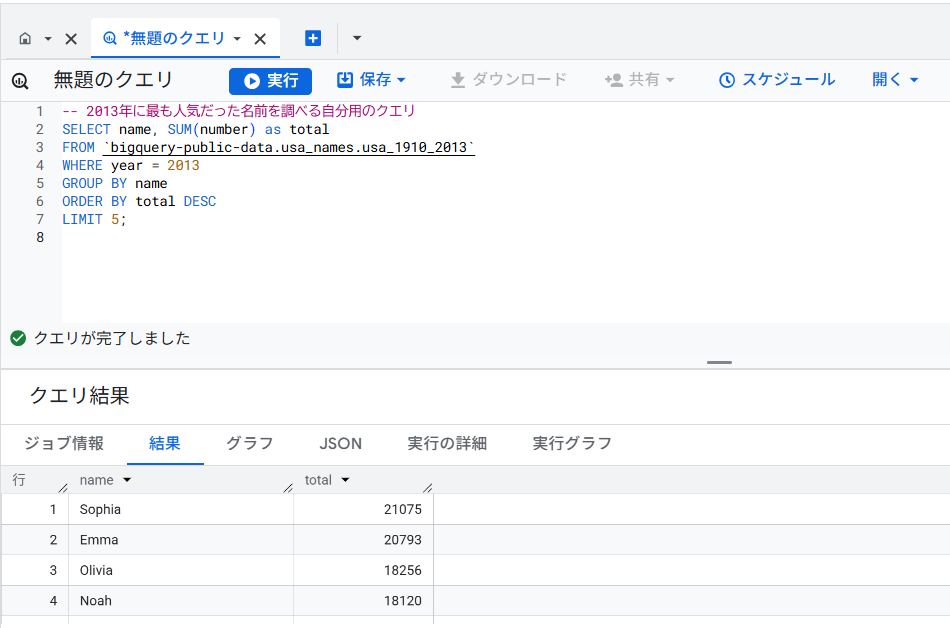950x628 pixels.
Task: Select the Olivia cell
Action: click(181, 570)
